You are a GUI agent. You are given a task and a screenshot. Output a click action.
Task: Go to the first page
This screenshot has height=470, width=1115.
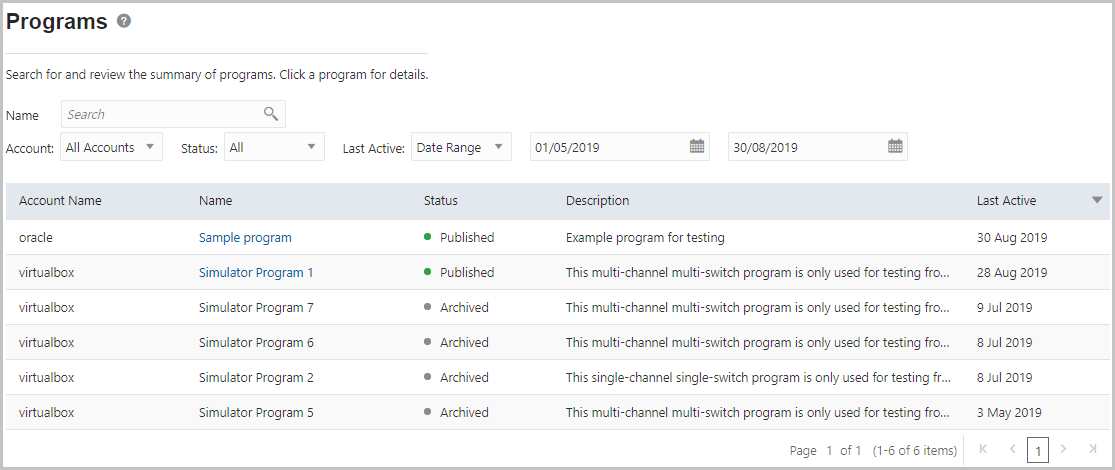(x=983, y=450)
